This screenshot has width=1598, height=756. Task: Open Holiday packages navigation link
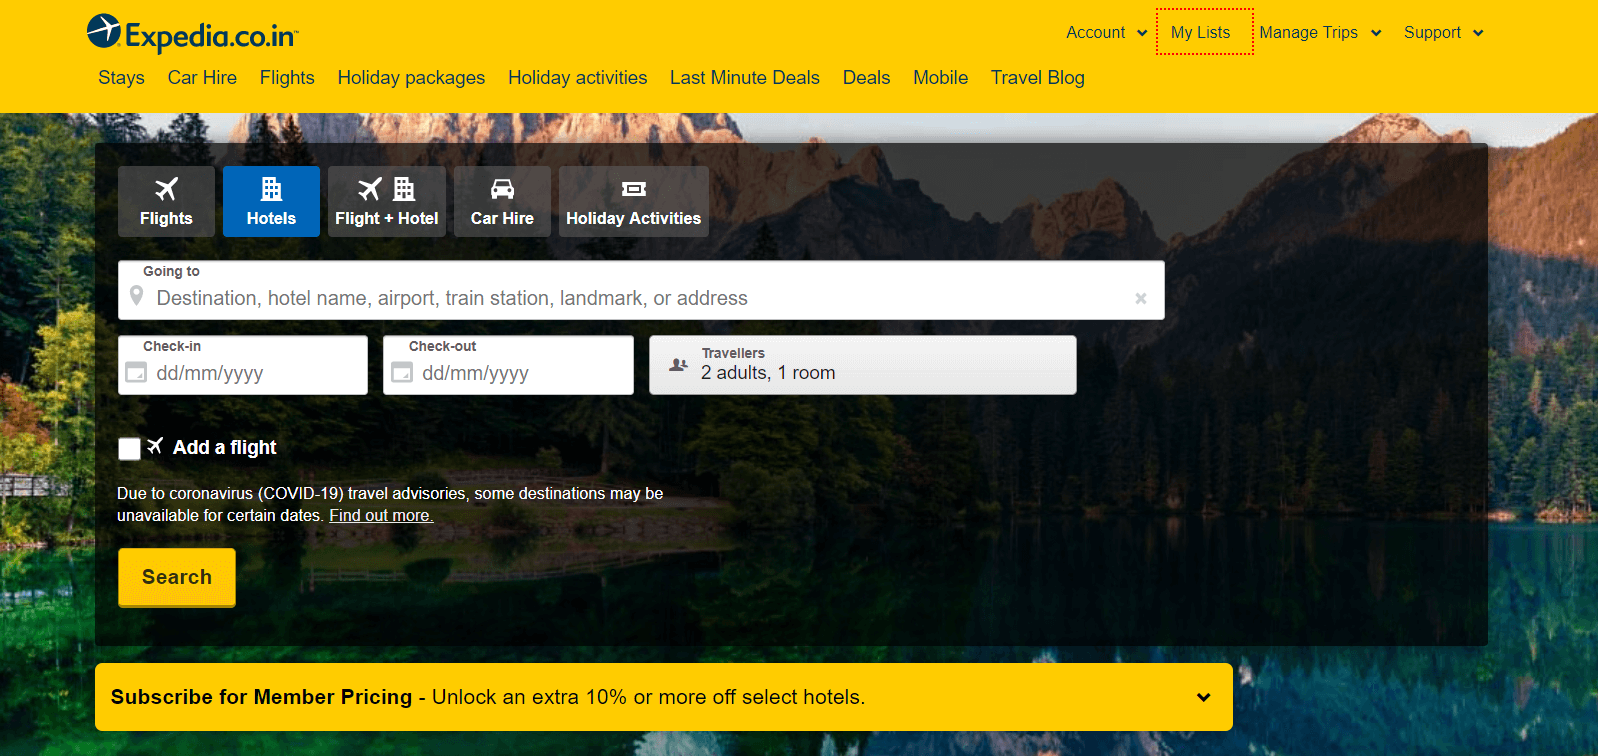(411, 78)
